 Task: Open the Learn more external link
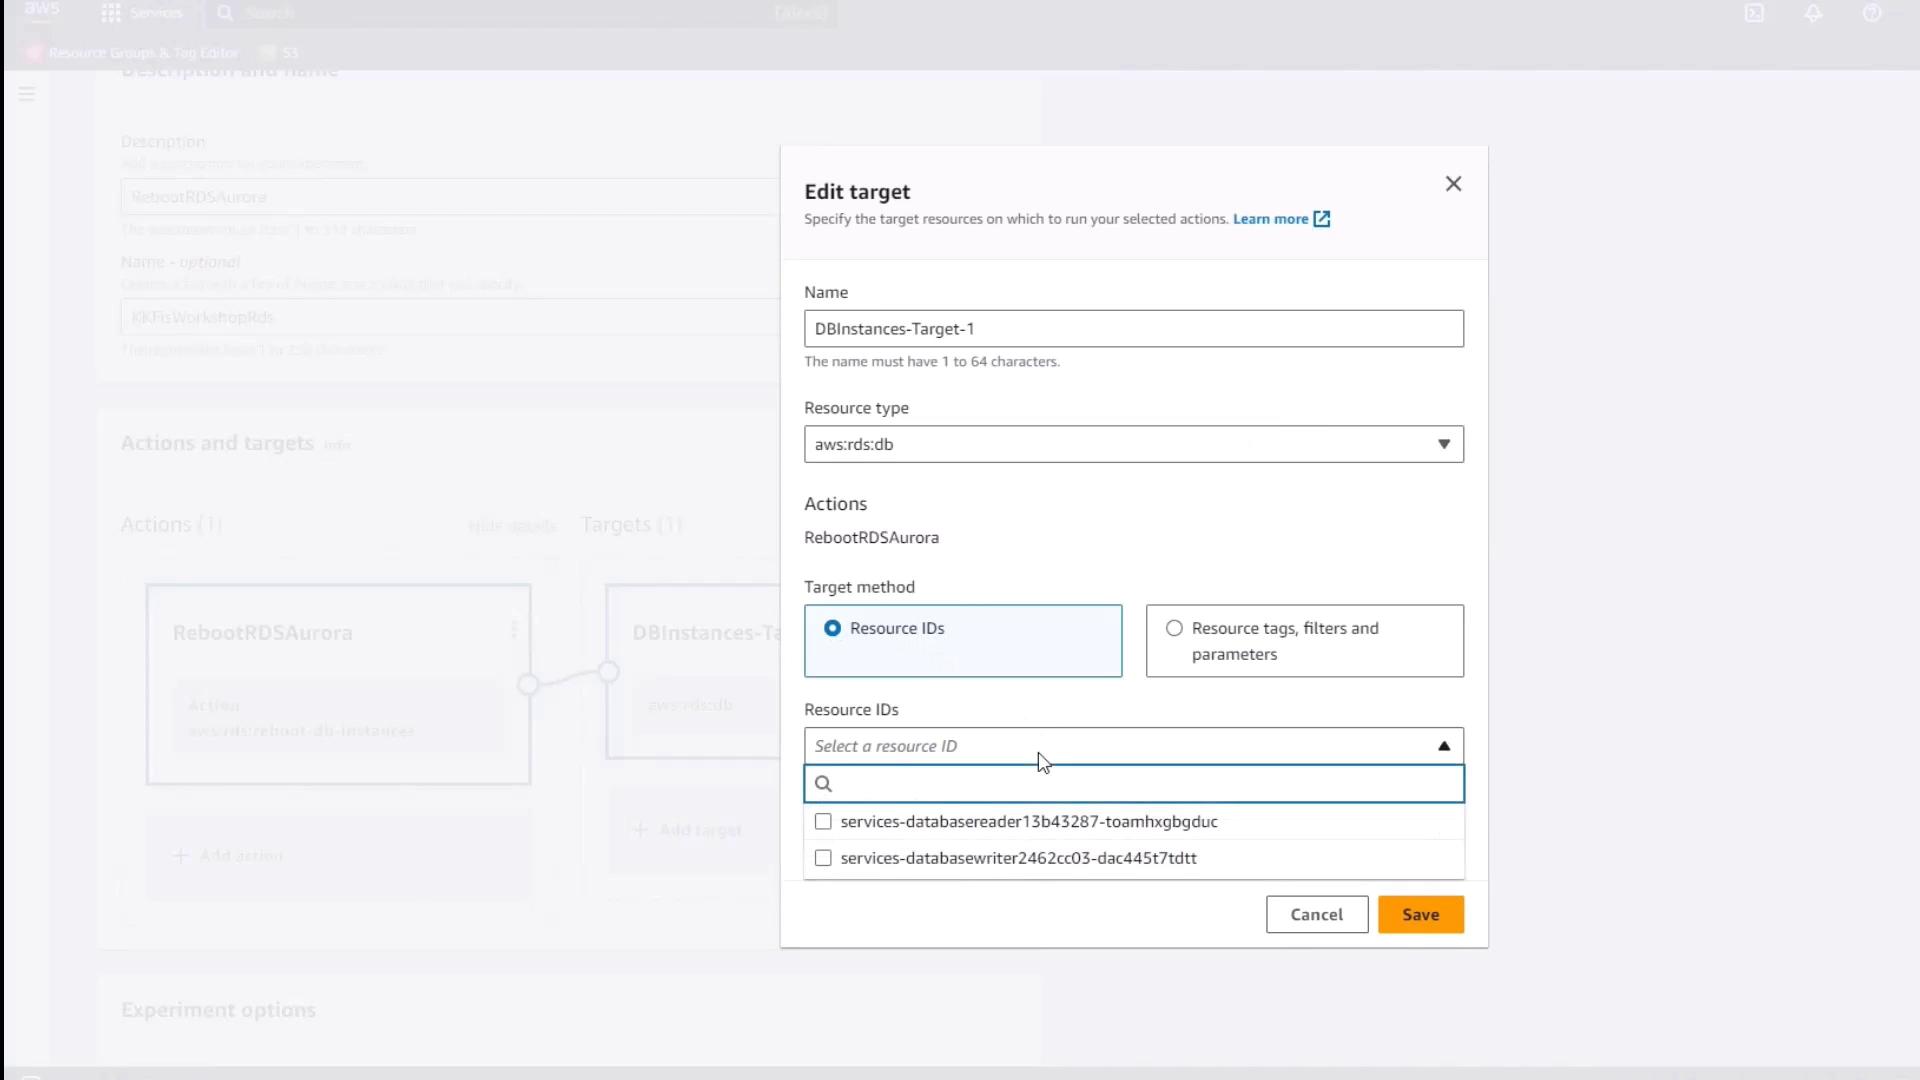point(1270,219)
